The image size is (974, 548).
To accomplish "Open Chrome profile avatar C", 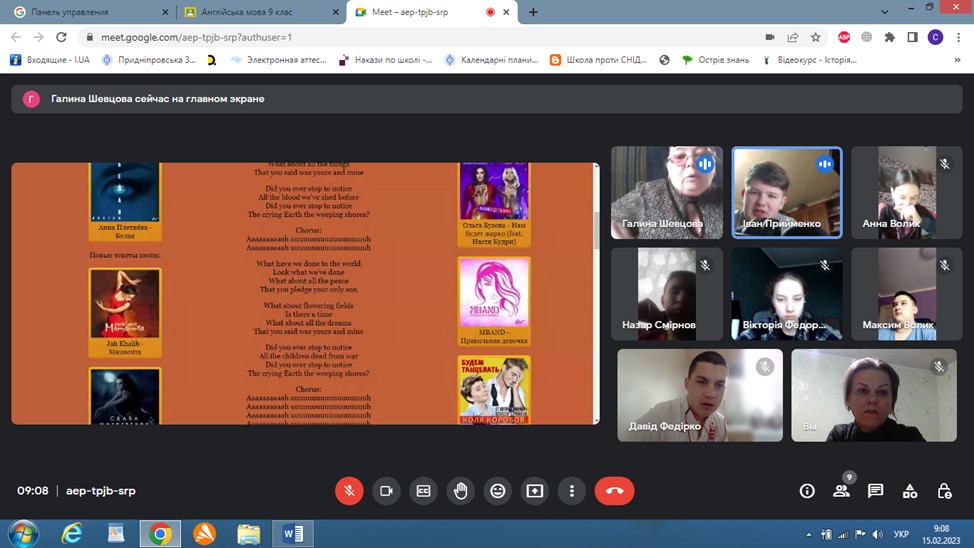I will pos(935,37).
